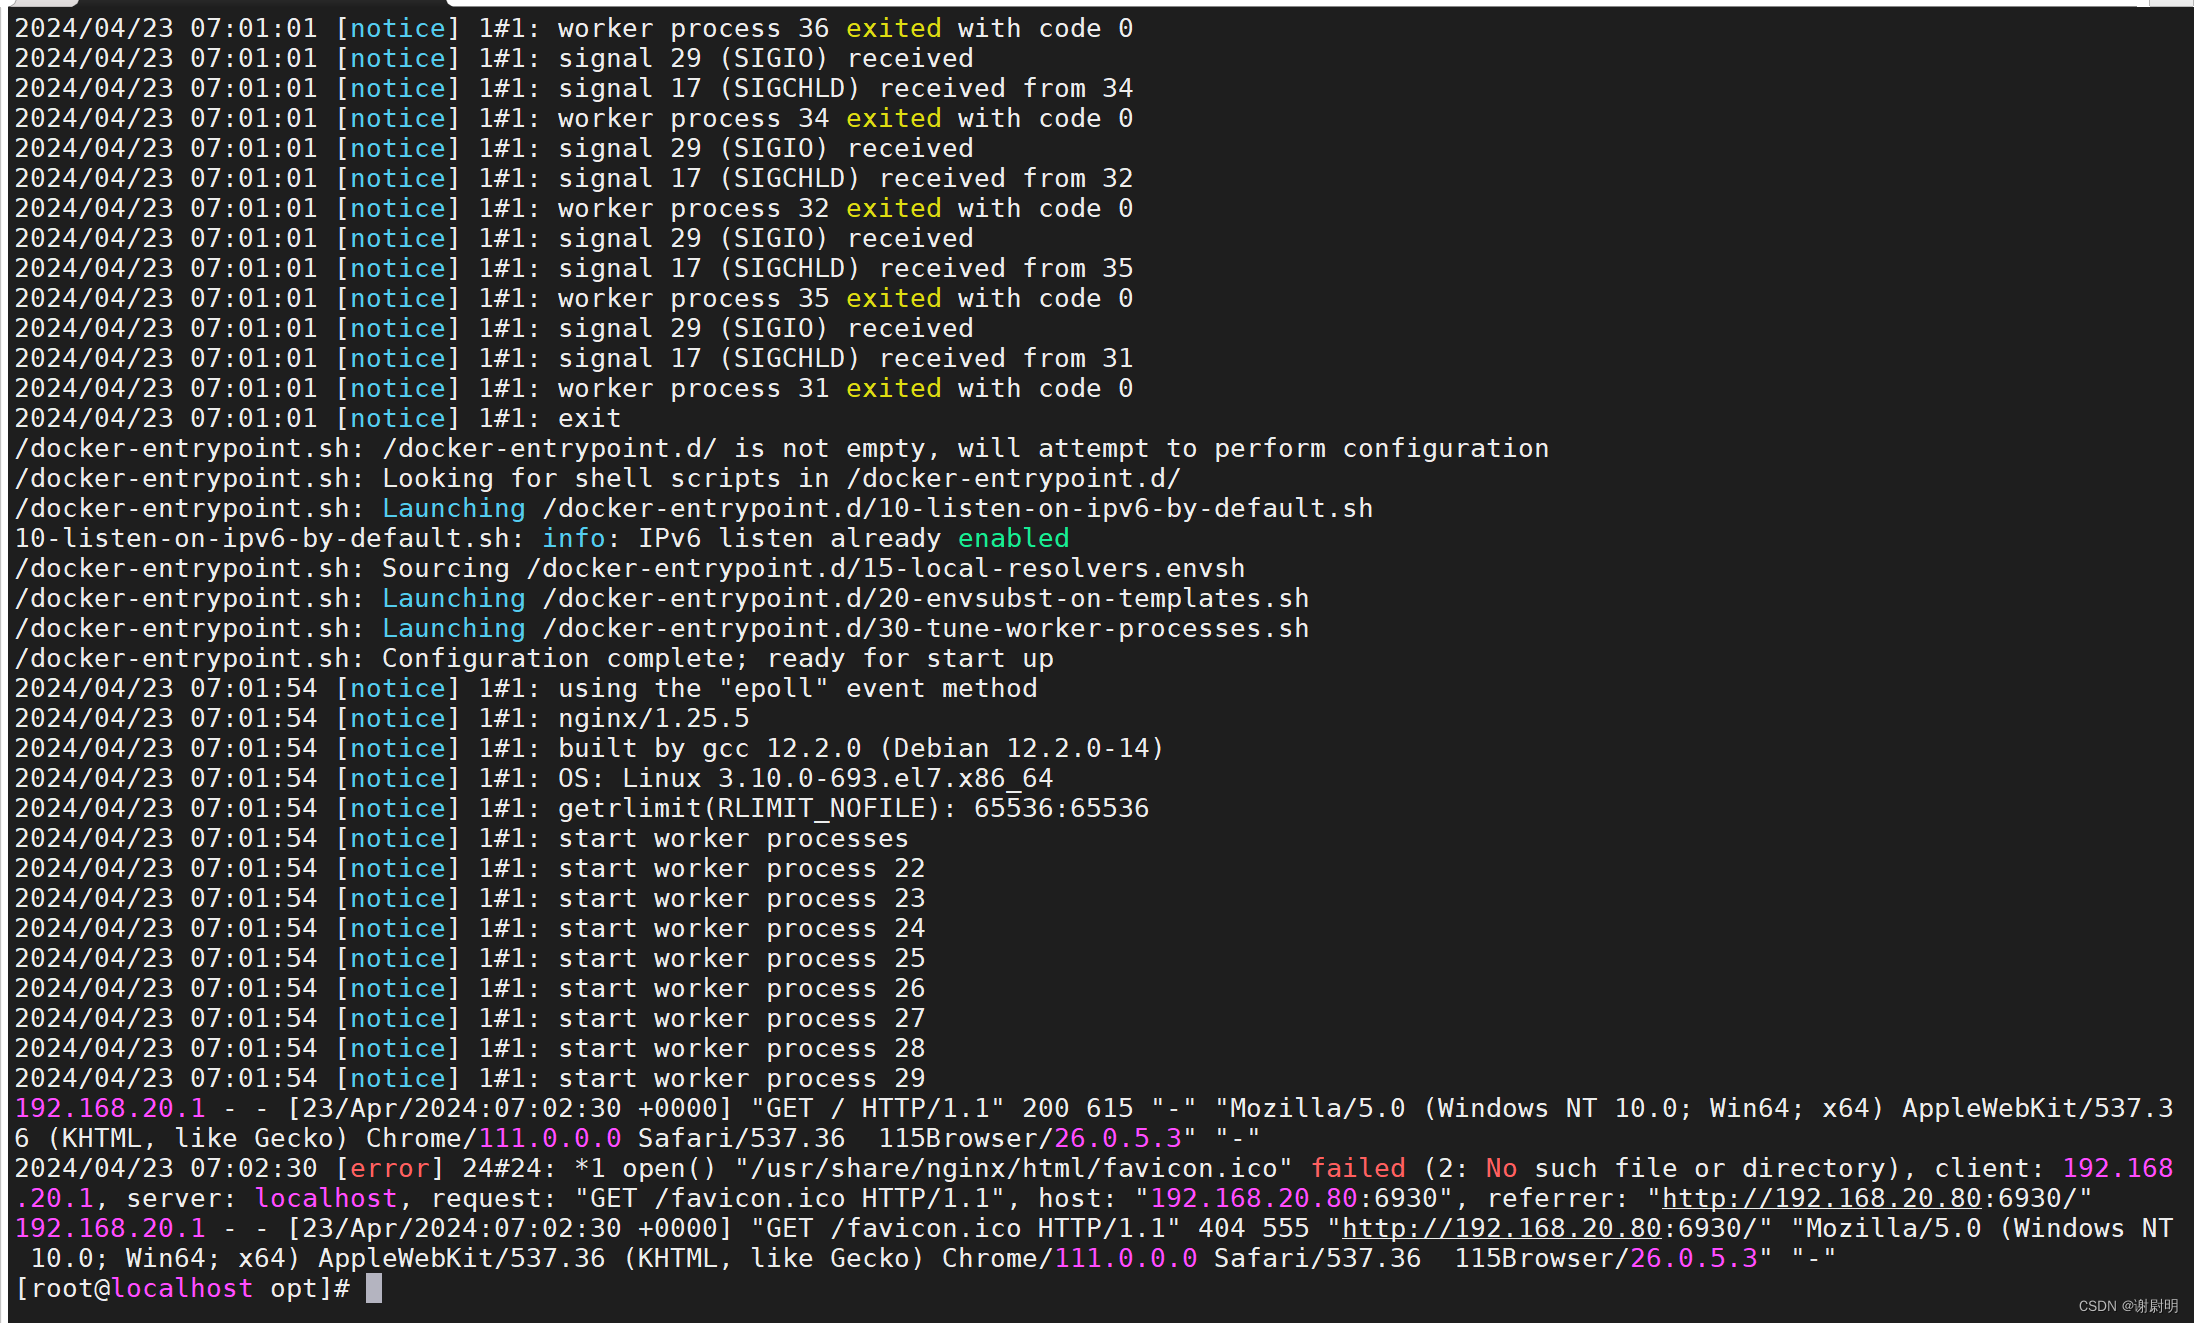Click the 'worker process 32 exited with code 0' line
The width and height of the screenshot is (2194, 1323).
(574, 208)
